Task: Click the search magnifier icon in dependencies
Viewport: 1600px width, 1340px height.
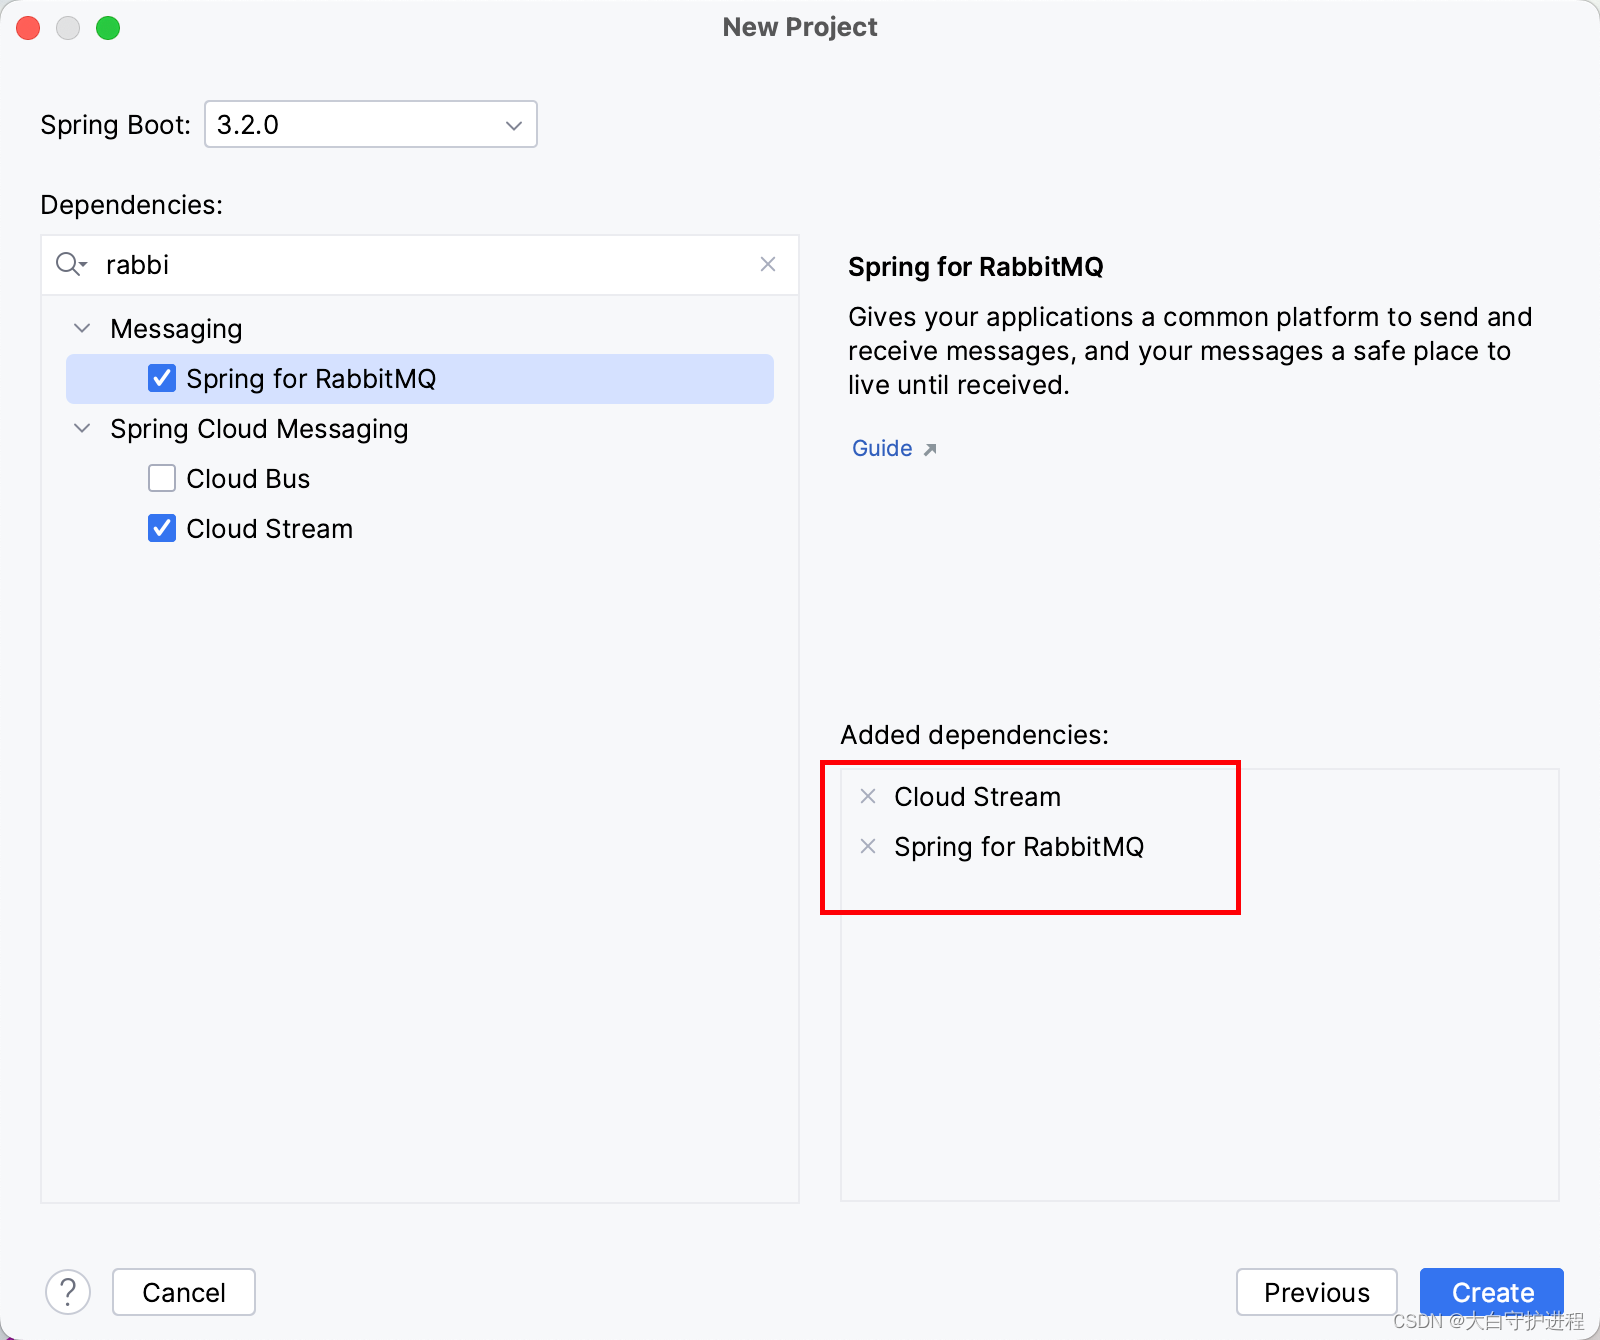Action: (x=70, y=264)
